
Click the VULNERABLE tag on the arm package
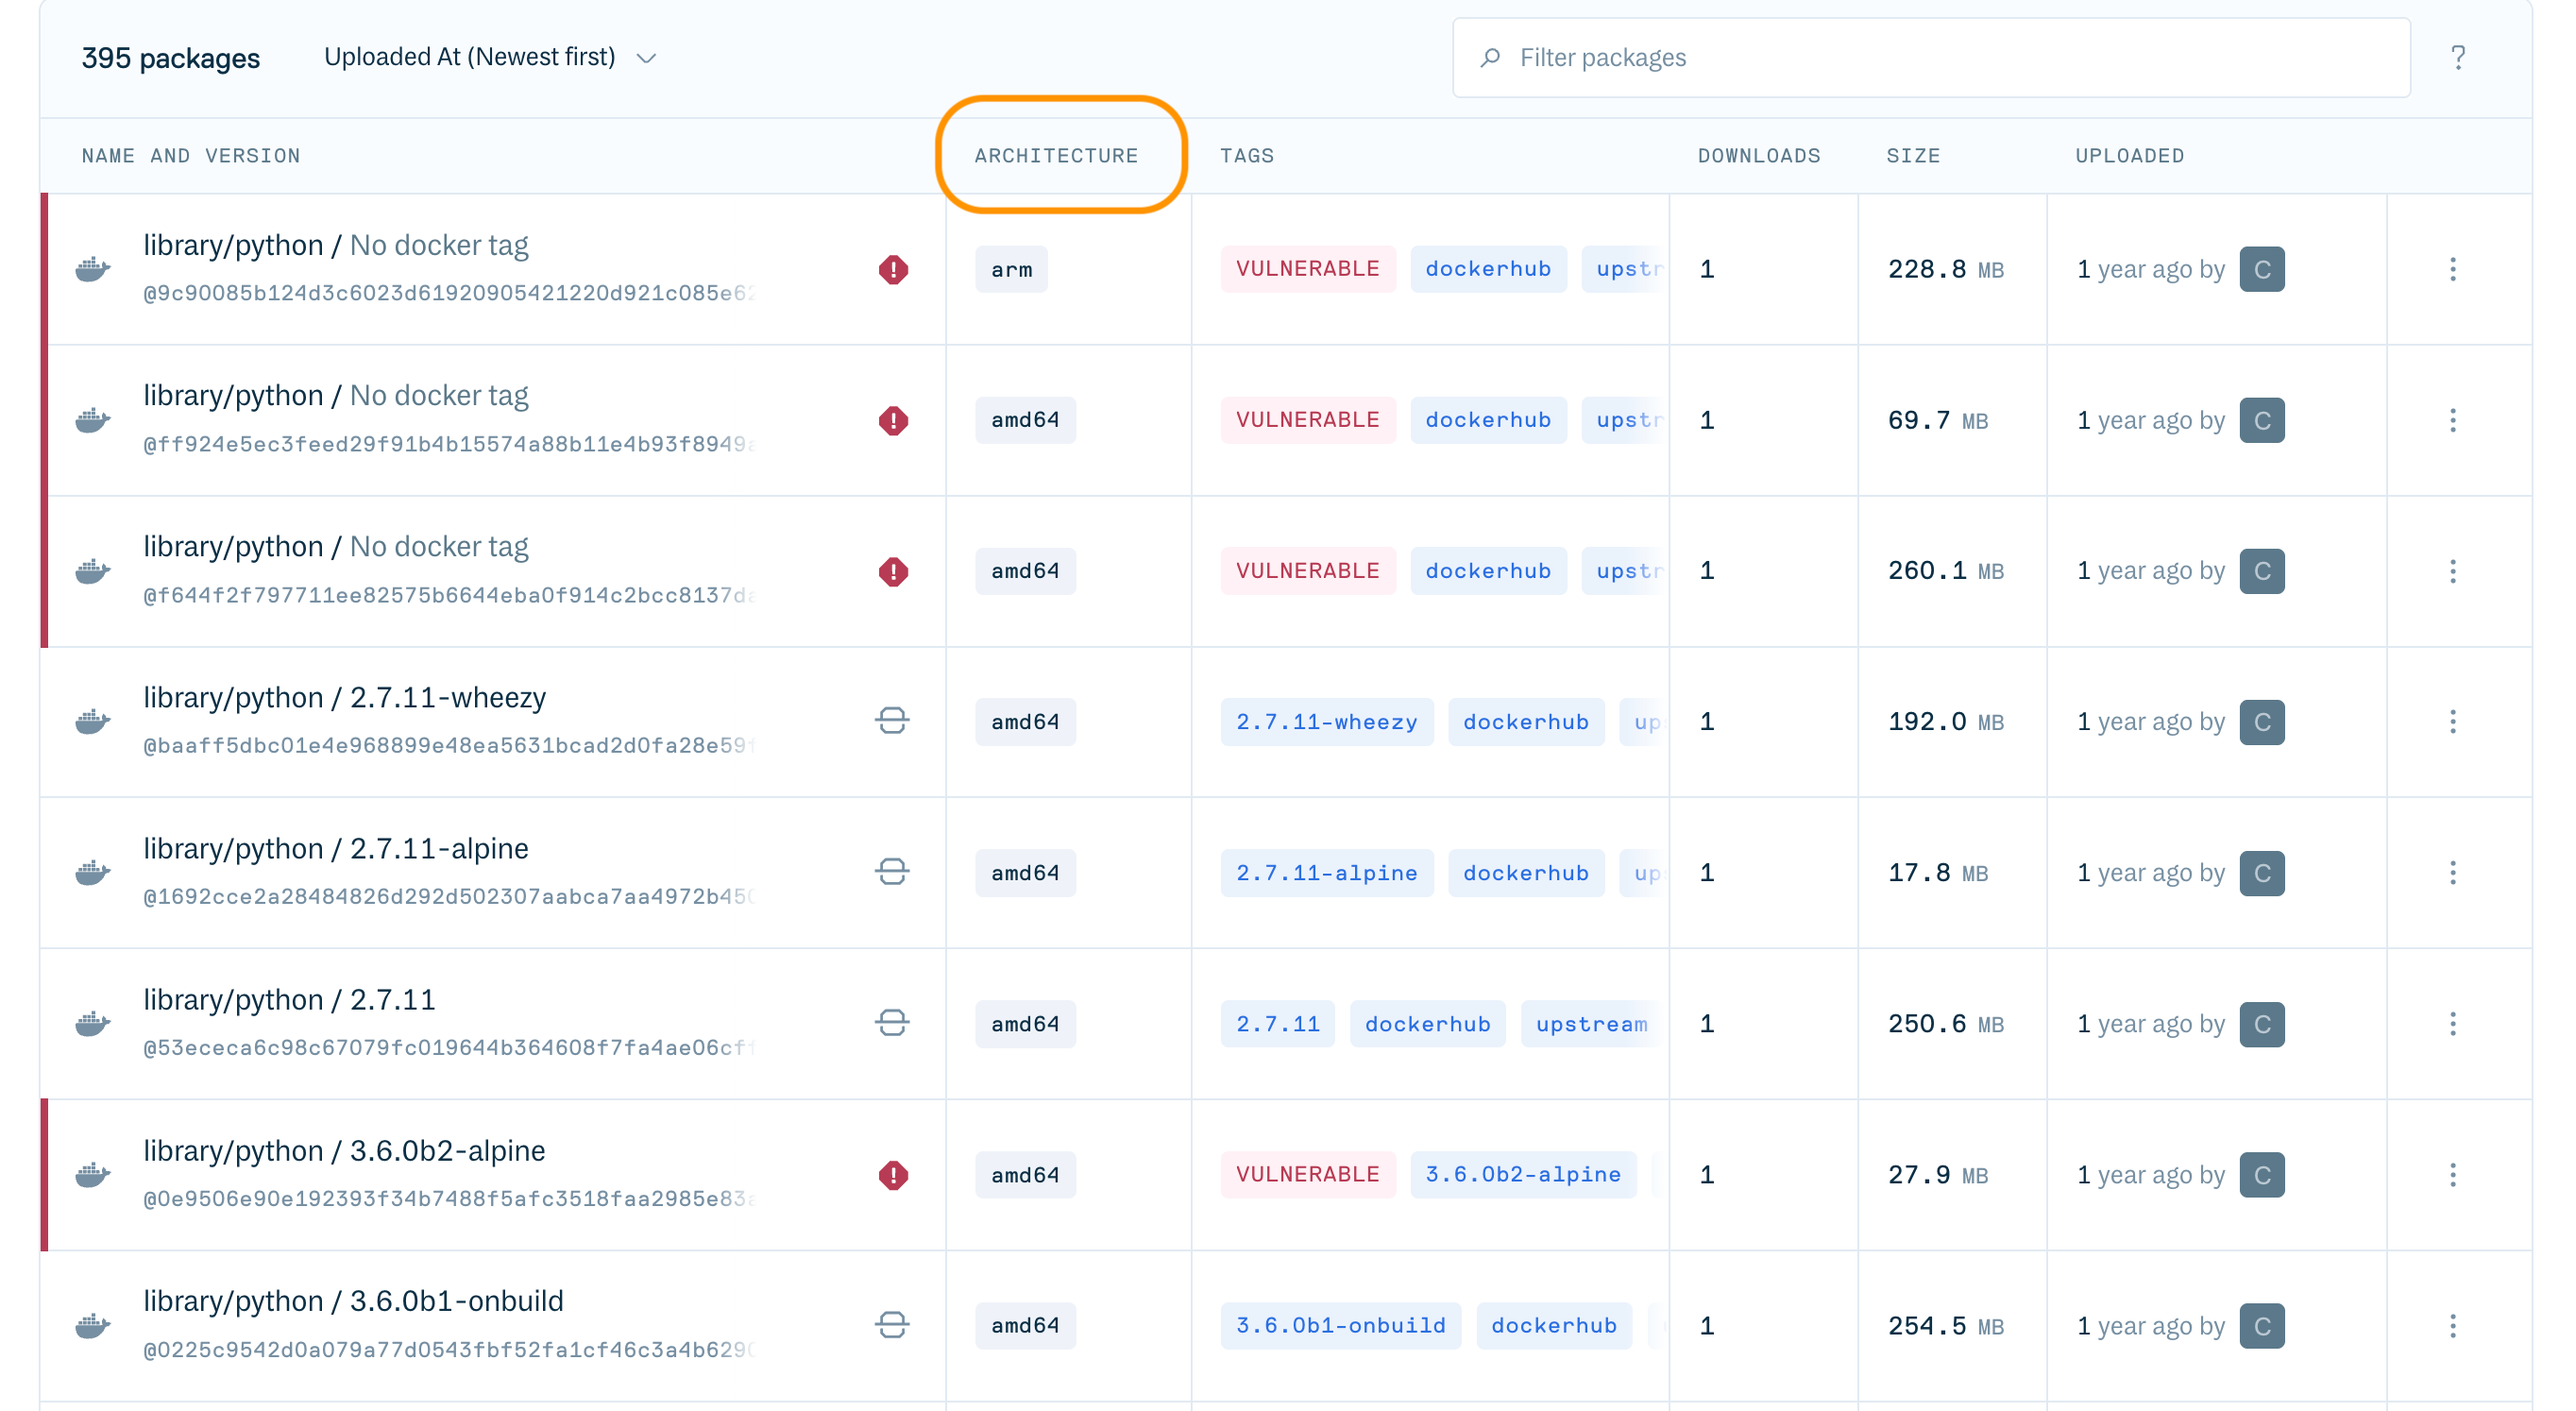coord(1307,269)
